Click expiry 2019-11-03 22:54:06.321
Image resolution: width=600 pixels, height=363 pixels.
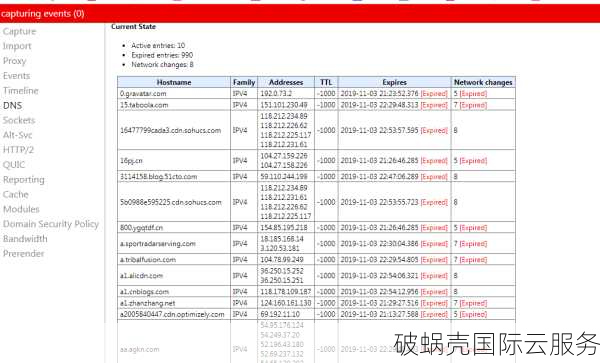click(379, 276)
